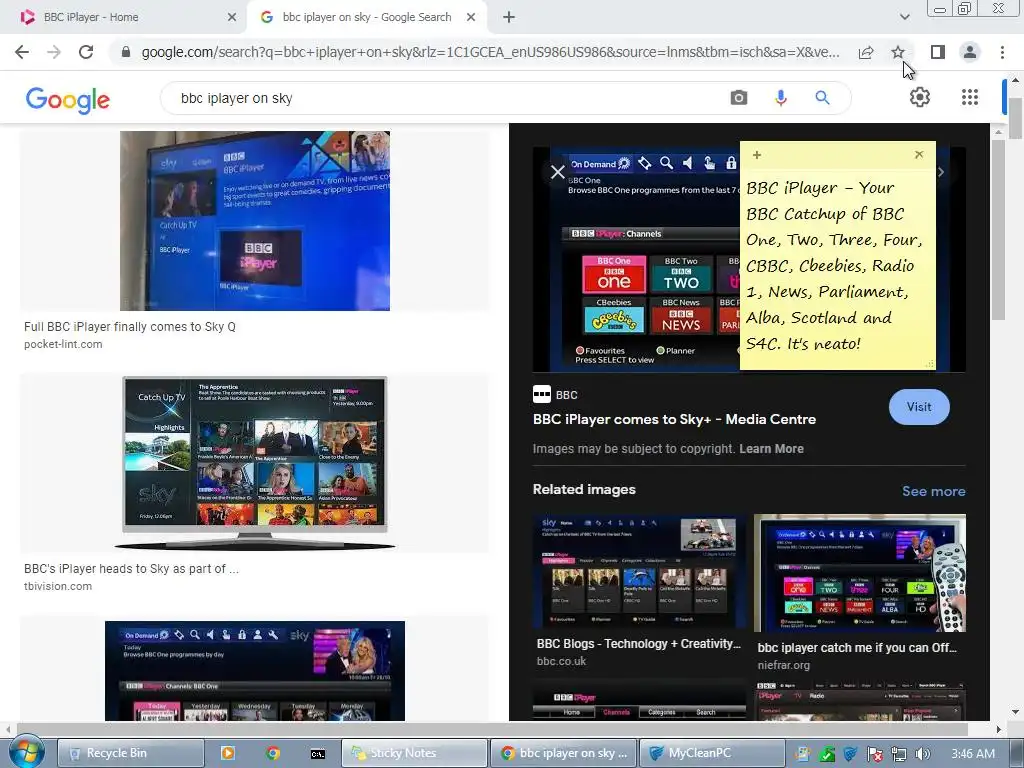Show next image in preview panel
1024x768 pixels.
(941, 172)
